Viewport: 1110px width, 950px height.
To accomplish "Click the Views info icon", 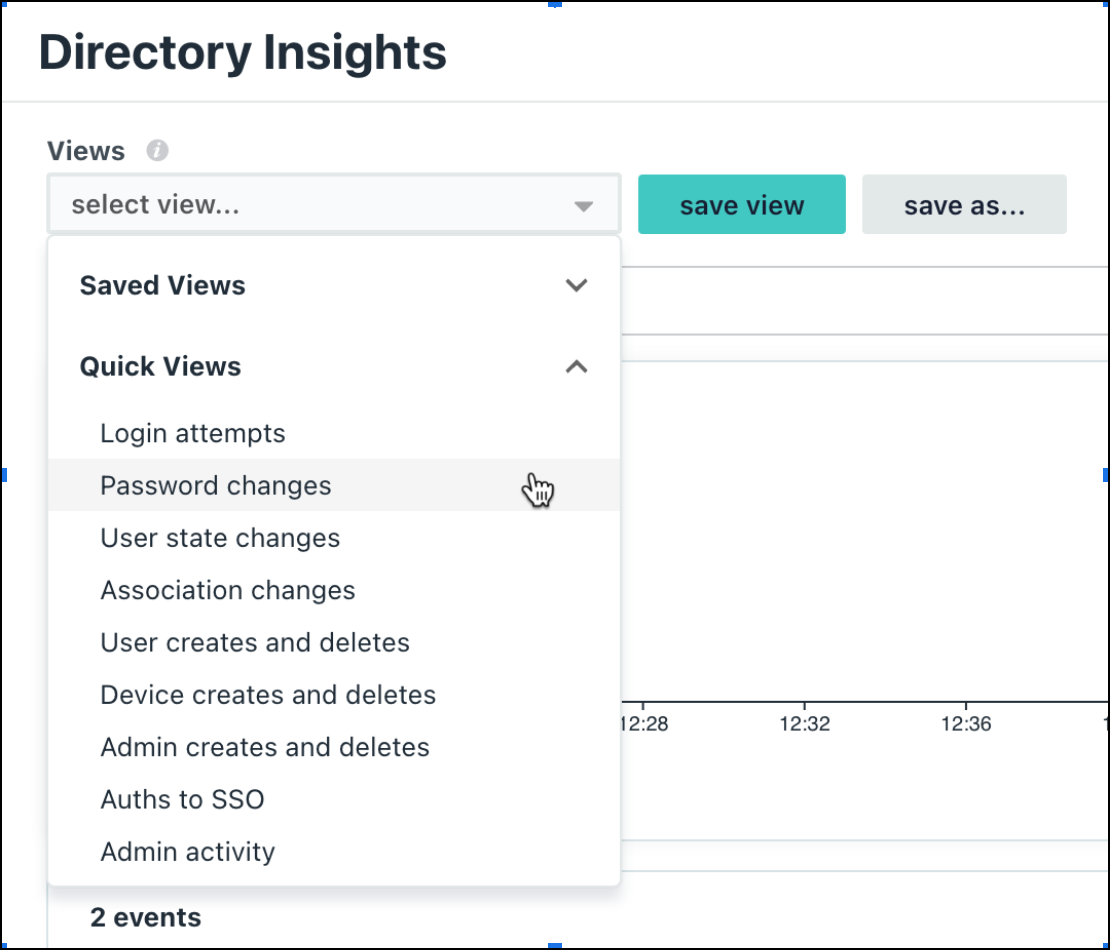I will [157, 151].
